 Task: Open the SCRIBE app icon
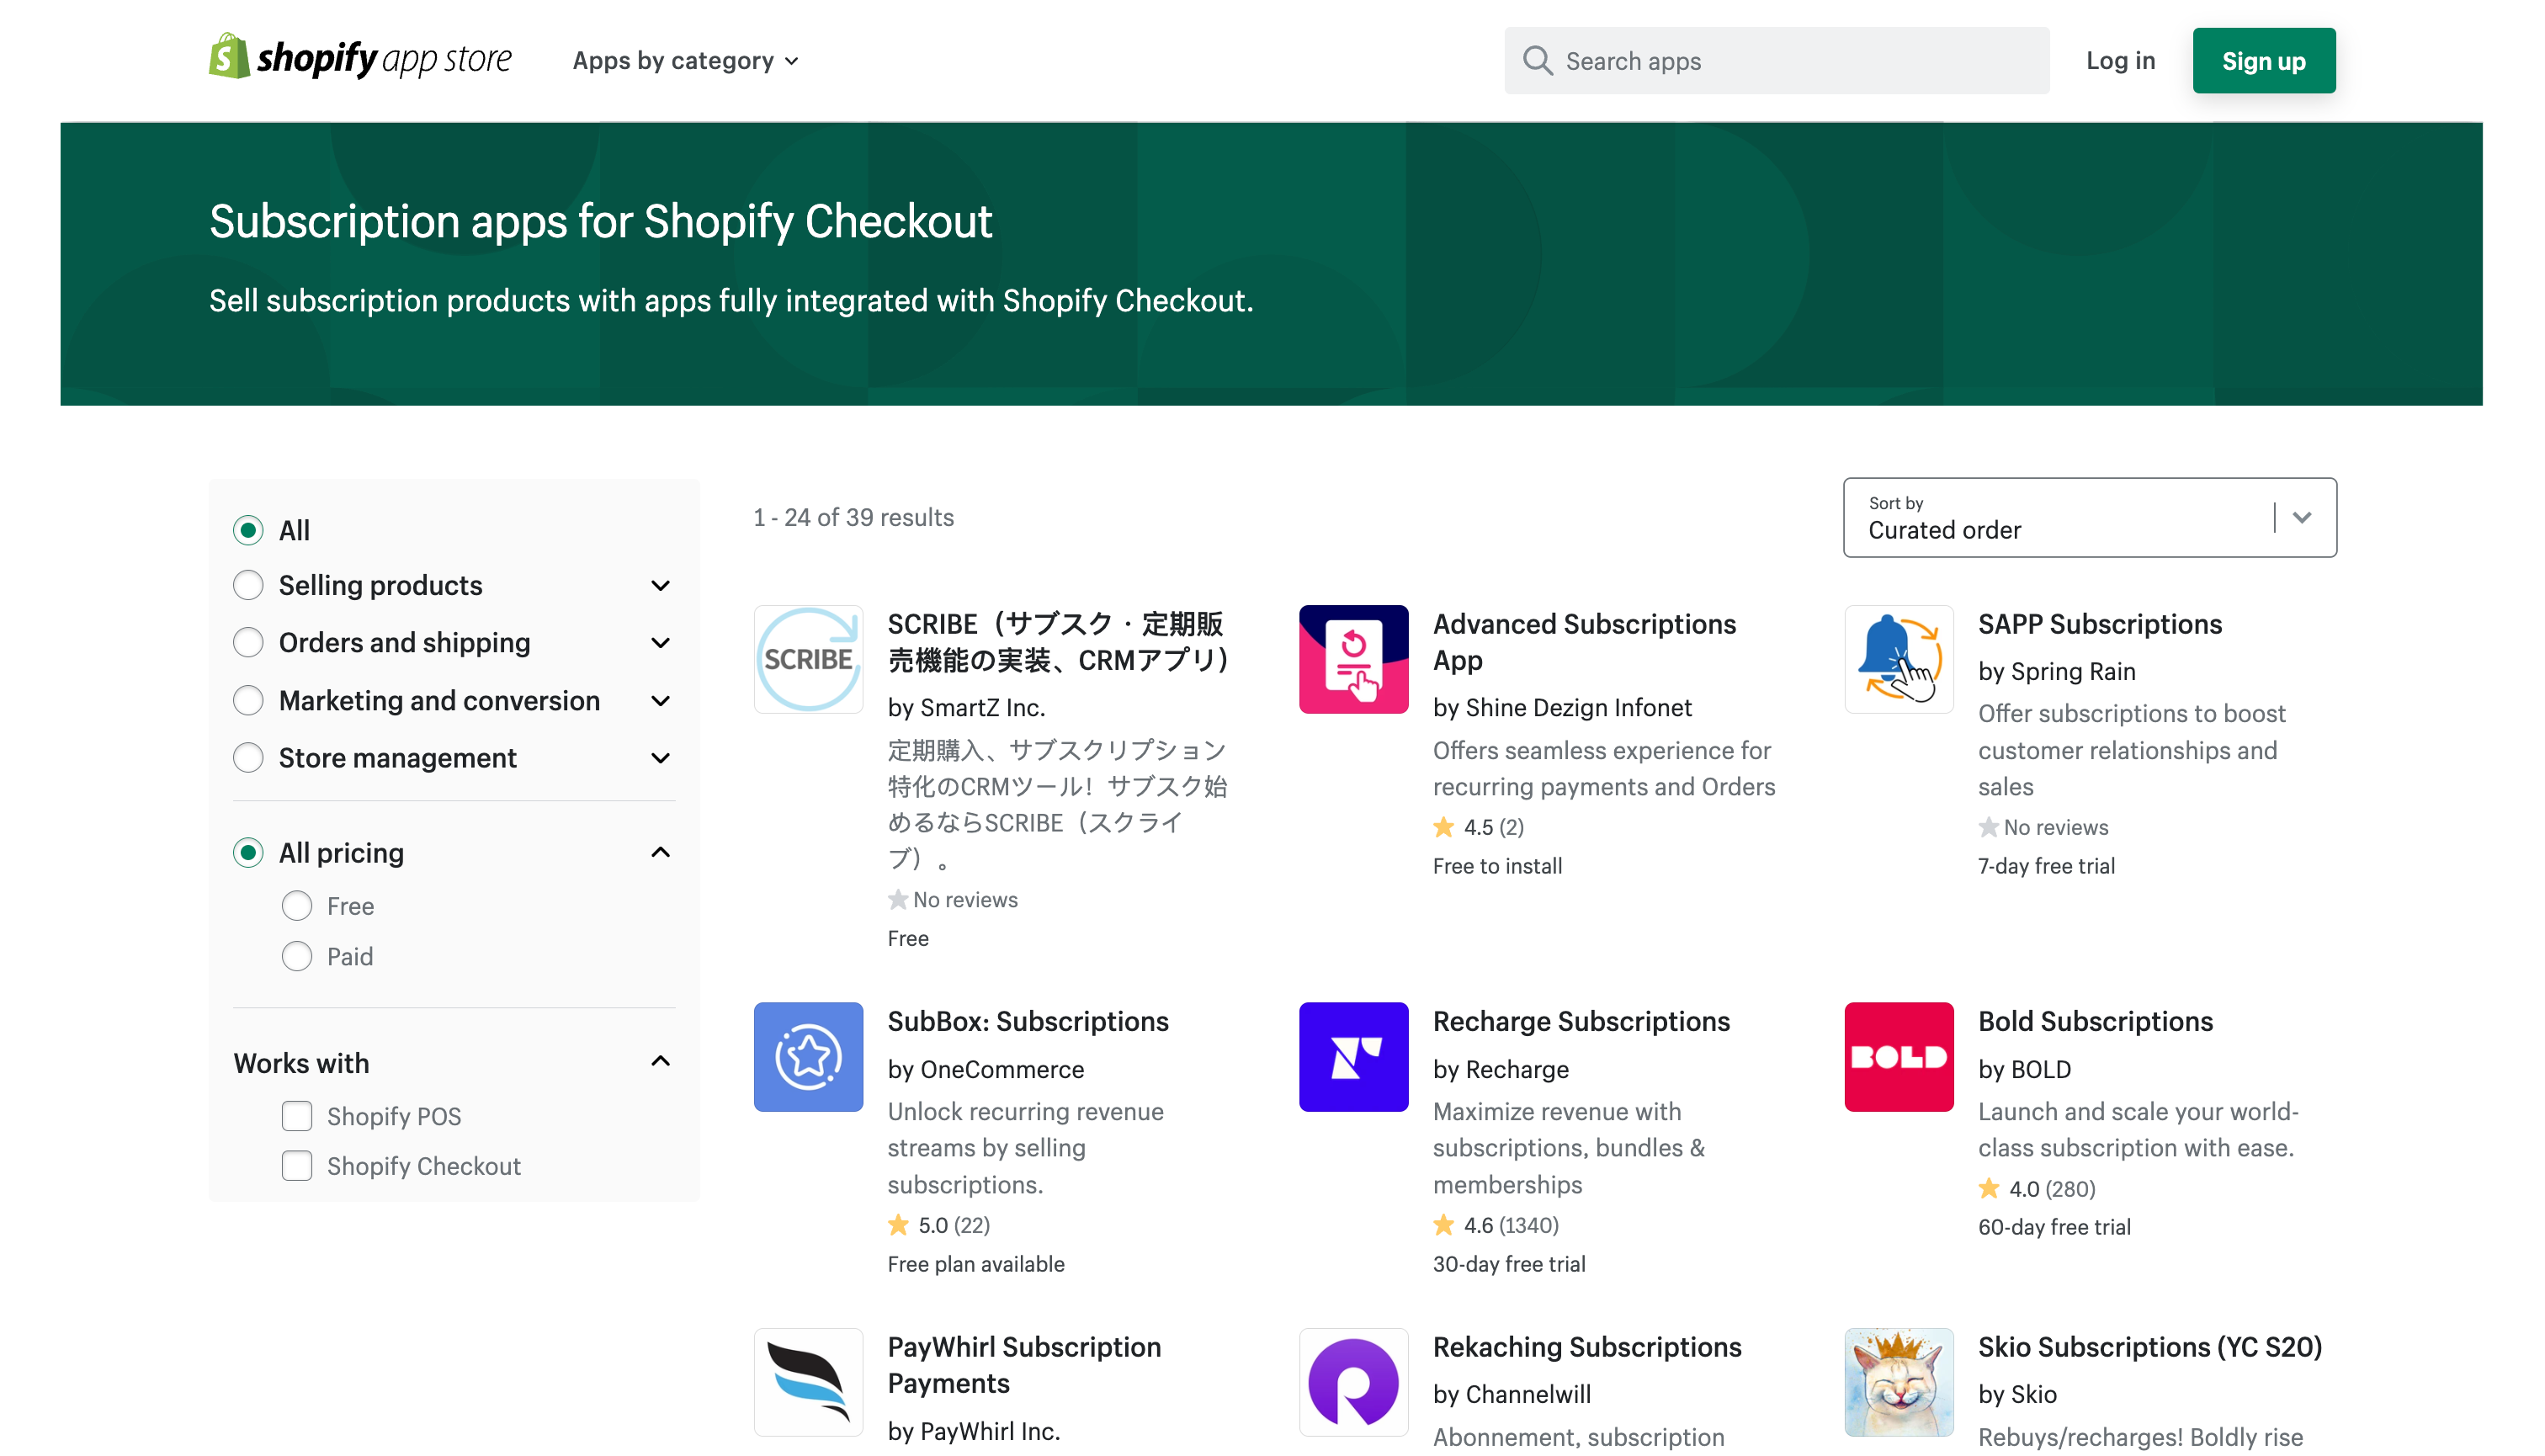pyautogui.click(x=808, y=659)
